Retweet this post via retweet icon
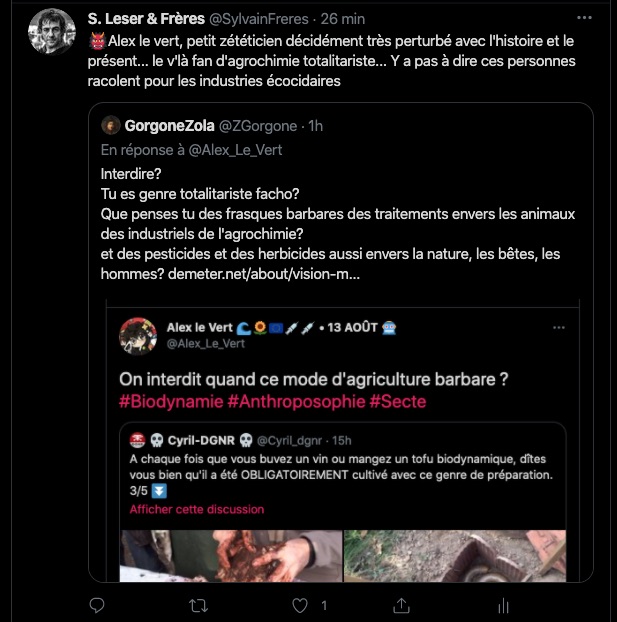This screenshot has width=617, height=622. (199, 605)
